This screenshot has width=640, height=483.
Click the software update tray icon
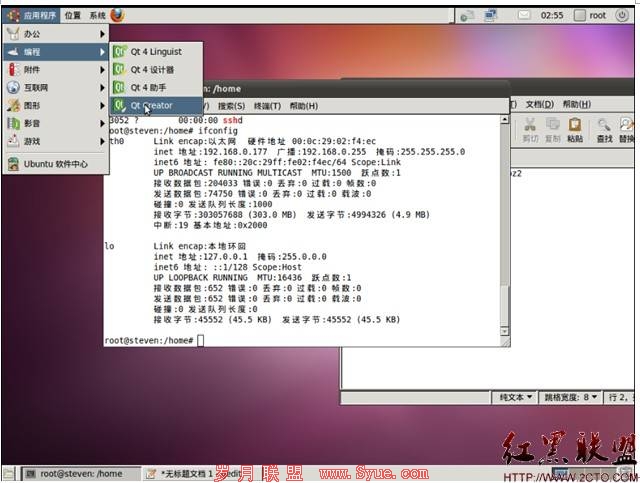pyautogui.click(x=467, y=16)
